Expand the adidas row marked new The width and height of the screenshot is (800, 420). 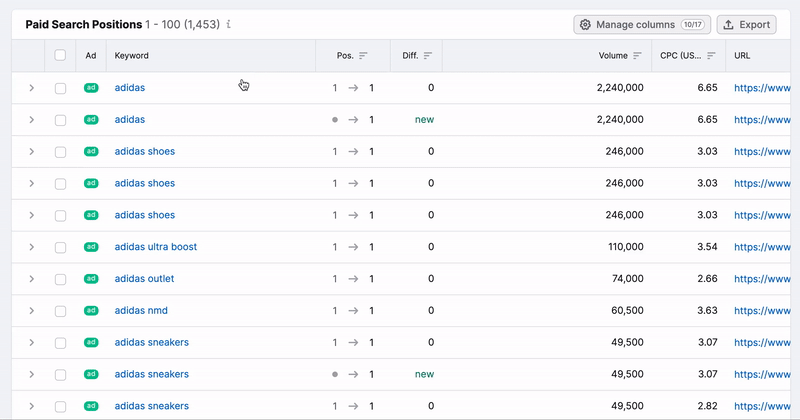32,119
